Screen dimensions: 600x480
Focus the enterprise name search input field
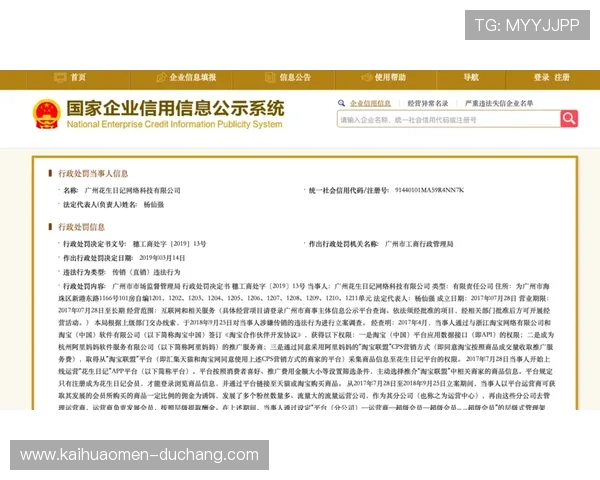pos(448,119)
